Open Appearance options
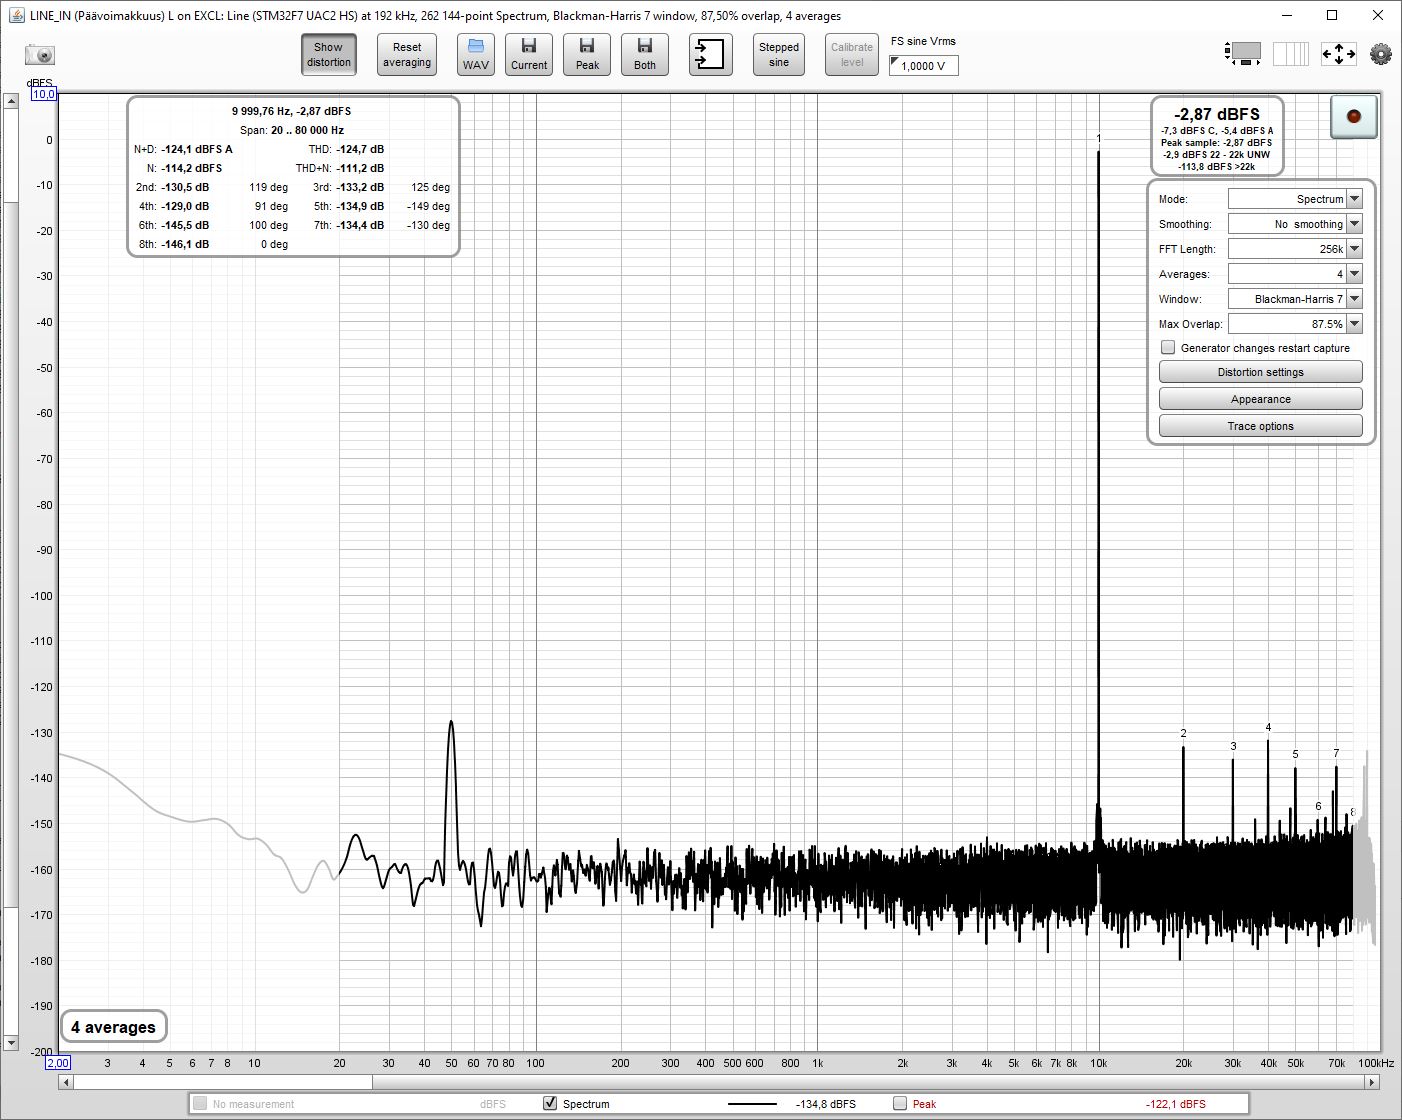Image resolution: width=1402 pixels, height=1120 pixels. (1260, 399)
